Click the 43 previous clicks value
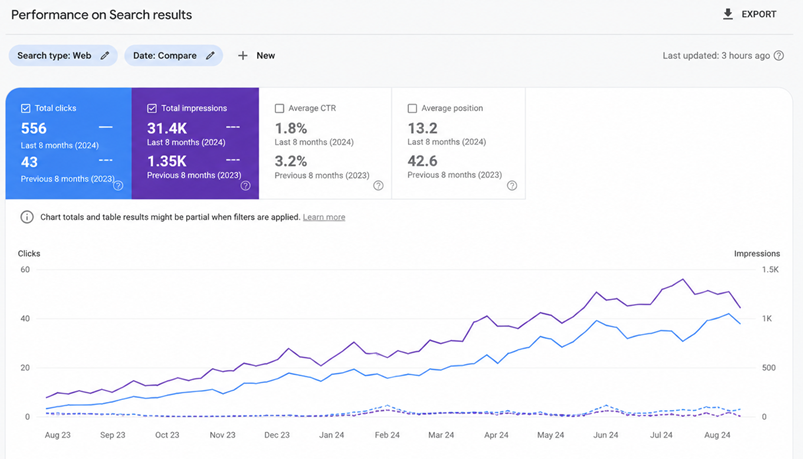Viewport: 803px width, 459px height. (29, 162)
